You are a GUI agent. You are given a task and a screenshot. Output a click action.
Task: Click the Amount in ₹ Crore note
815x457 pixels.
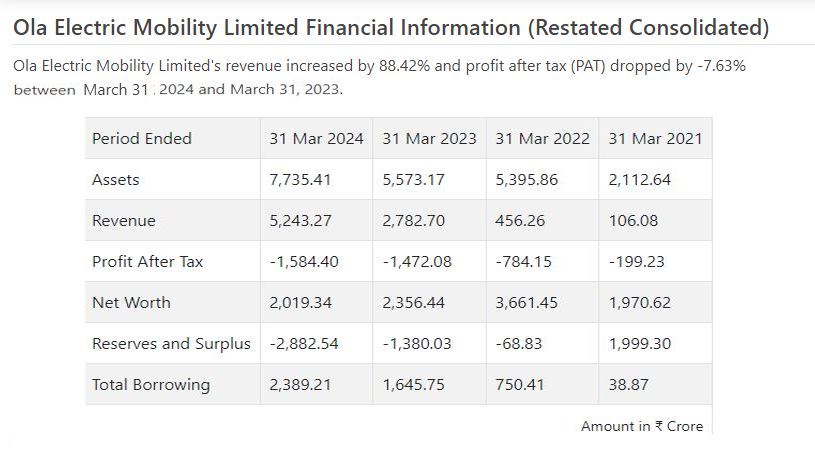[641, 426]
